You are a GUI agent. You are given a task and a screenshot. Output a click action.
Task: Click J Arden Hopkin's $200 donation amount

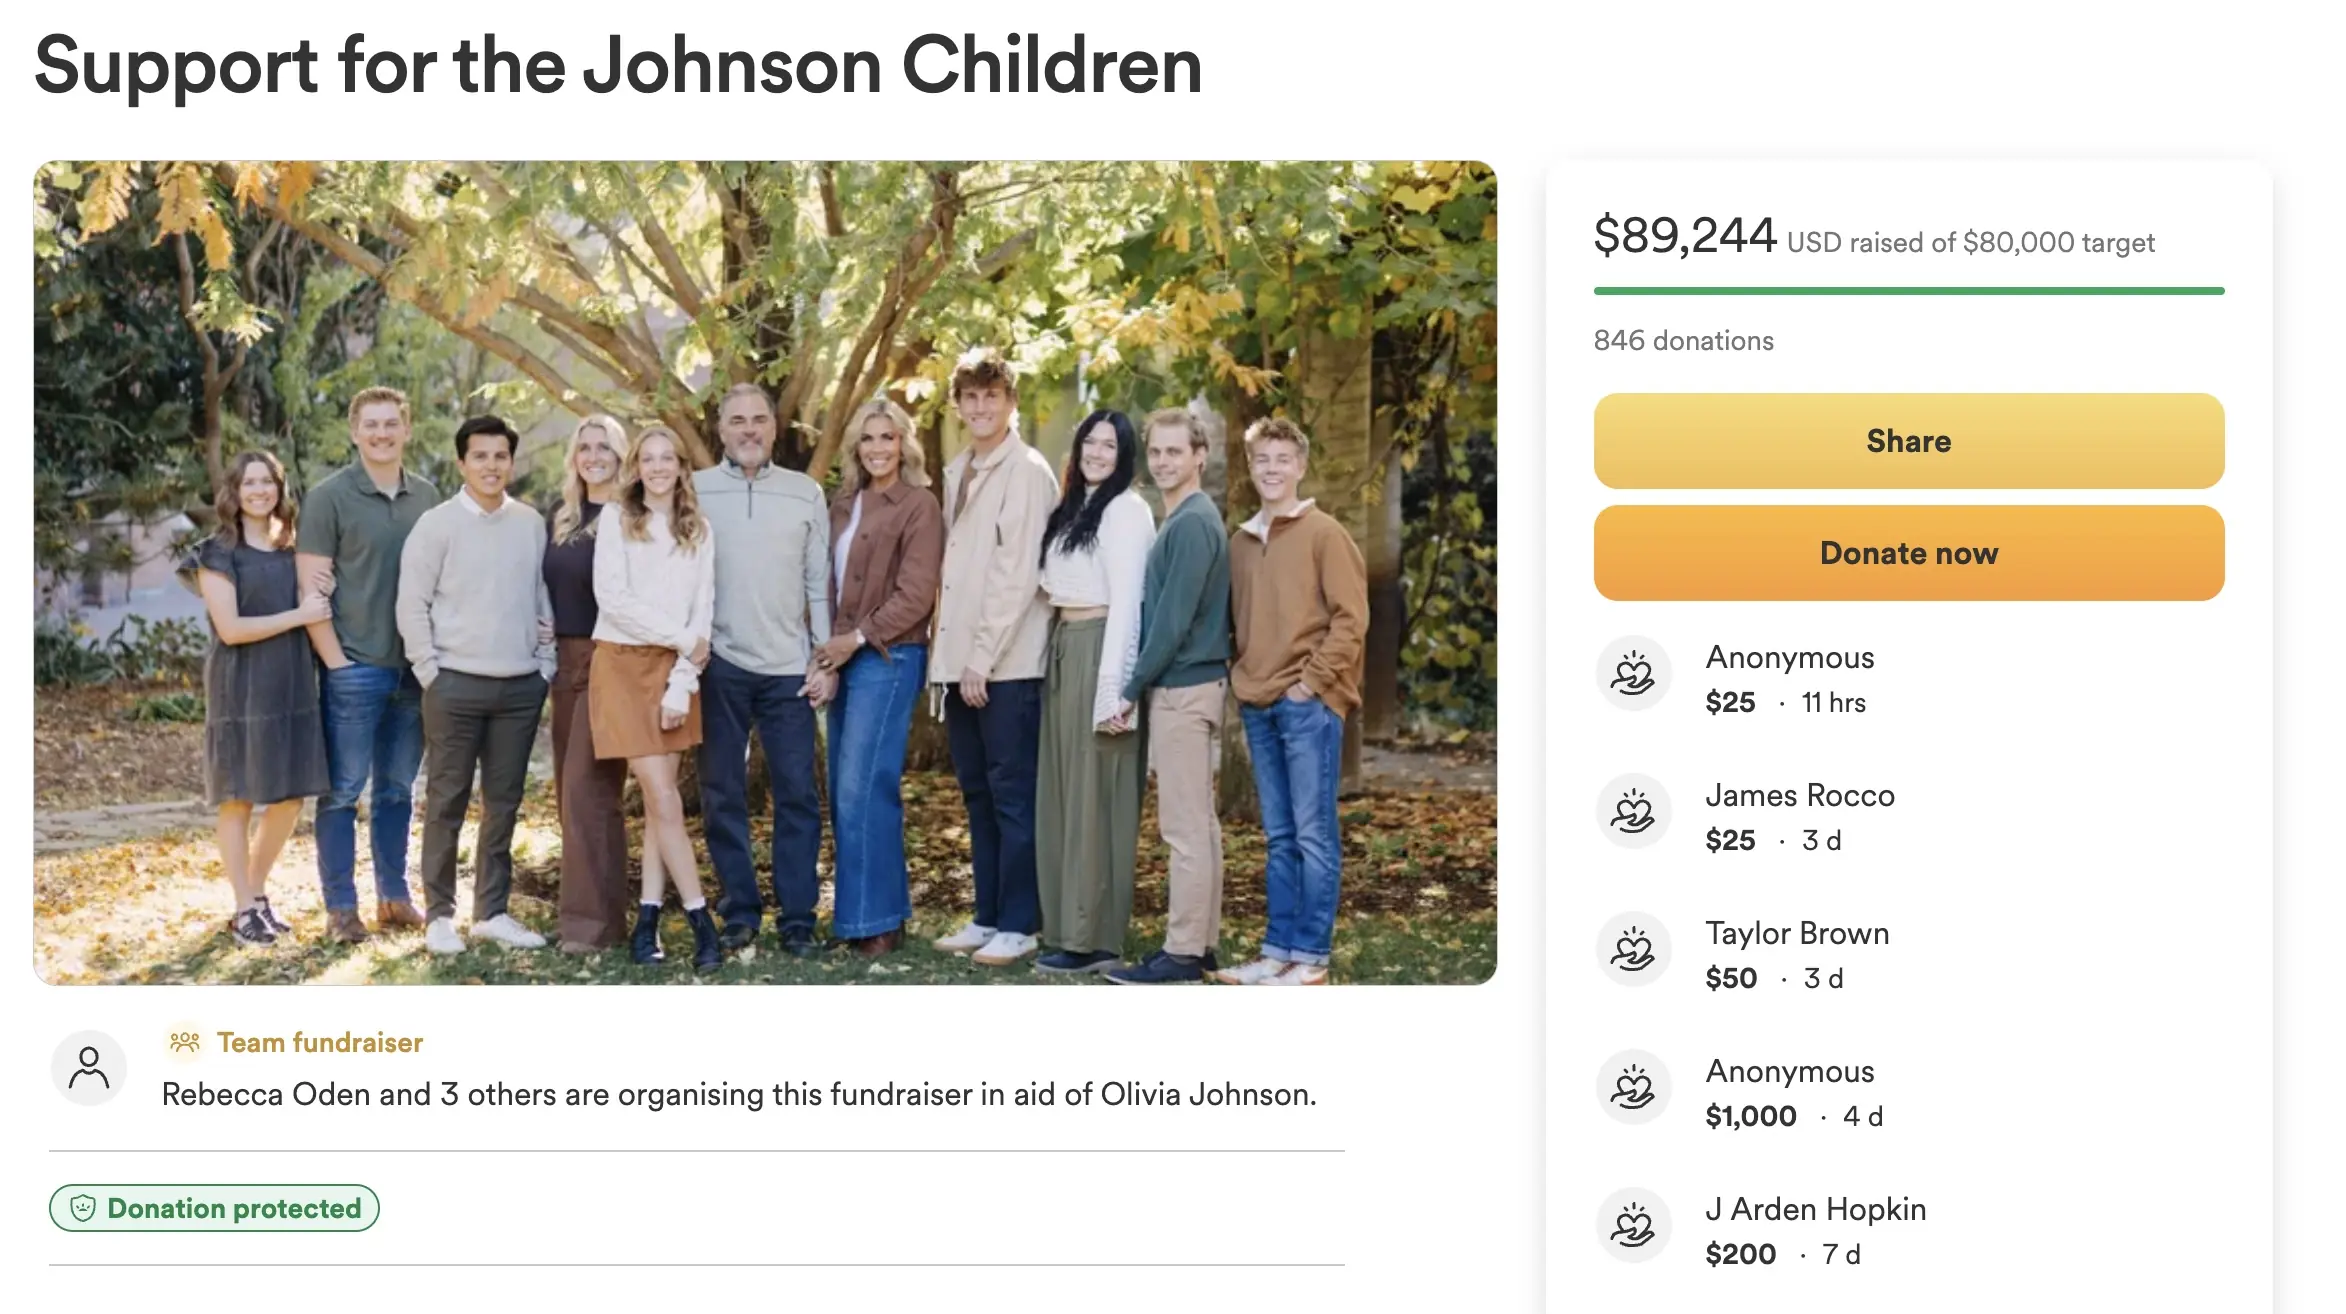tap(1740, 1254)
